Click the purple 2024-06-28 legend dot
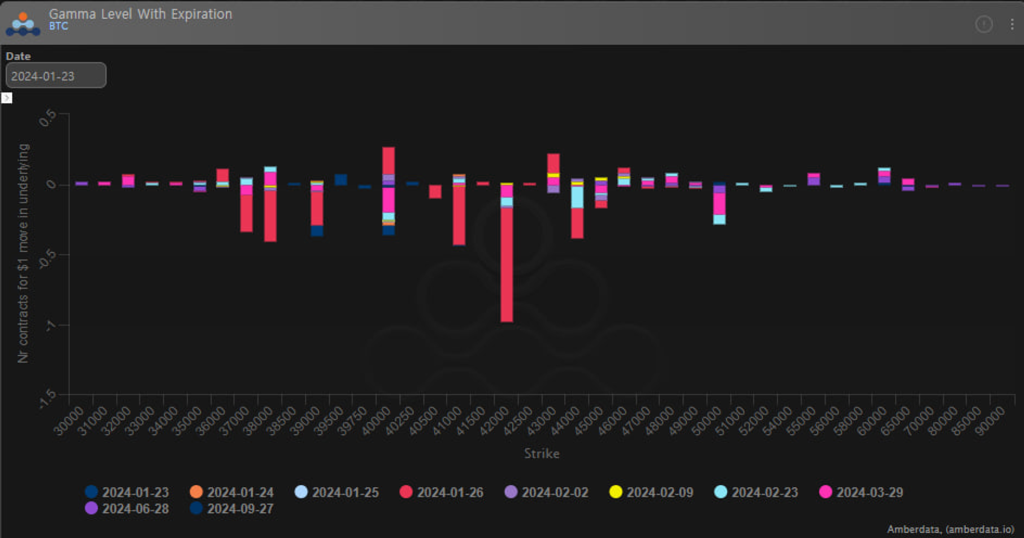 click(92, 508)
